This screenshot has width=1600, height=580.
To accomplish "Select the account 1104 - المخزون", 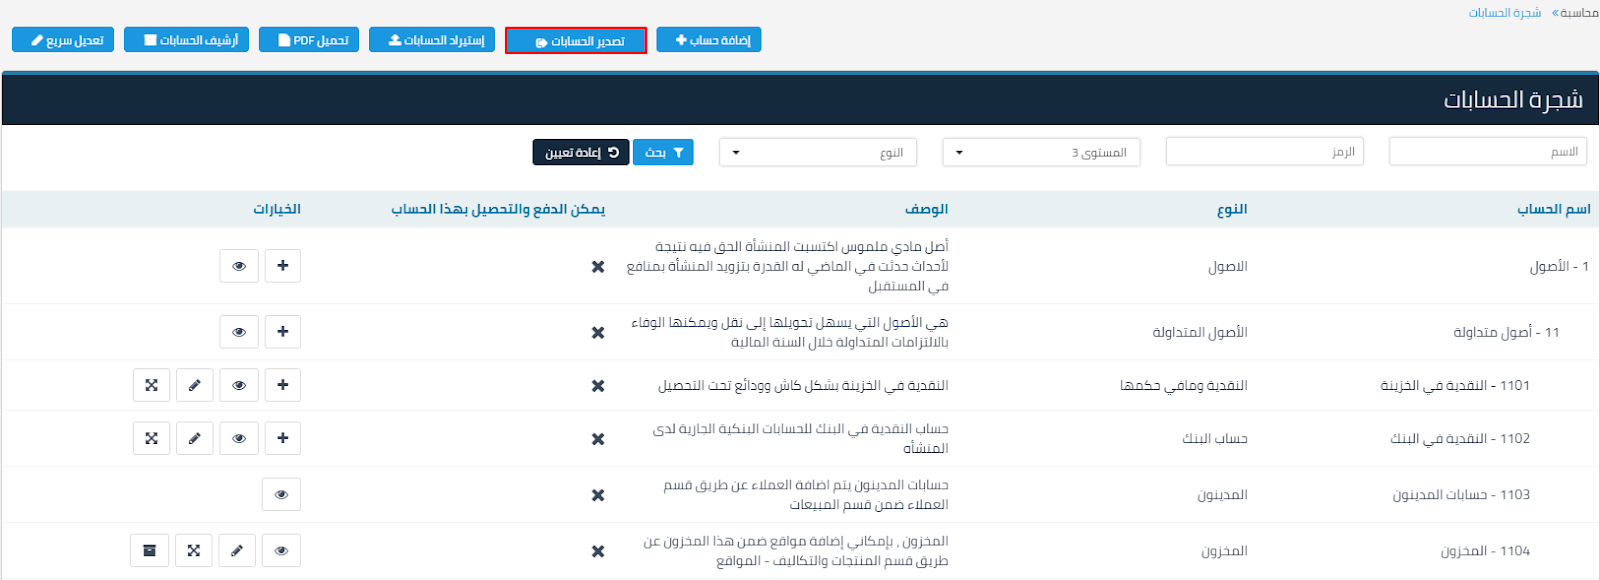I will pos(1485,551).
